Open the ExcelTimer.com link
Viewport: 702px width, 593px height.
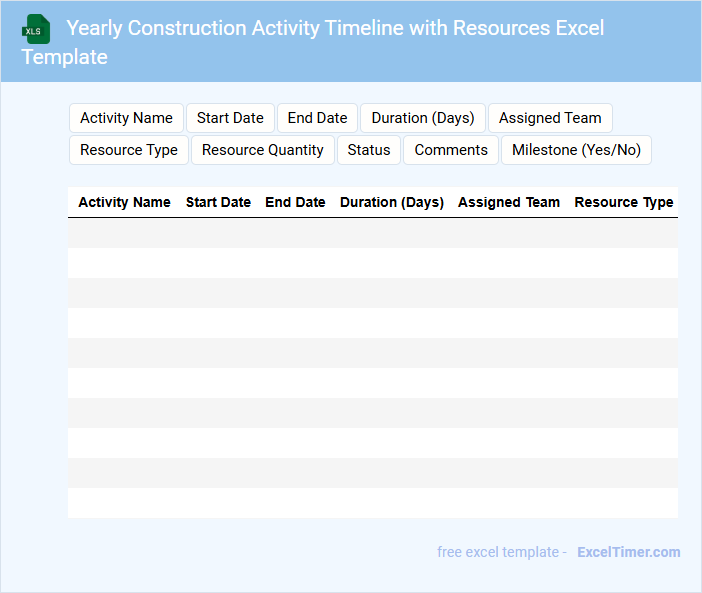(629, 552)
